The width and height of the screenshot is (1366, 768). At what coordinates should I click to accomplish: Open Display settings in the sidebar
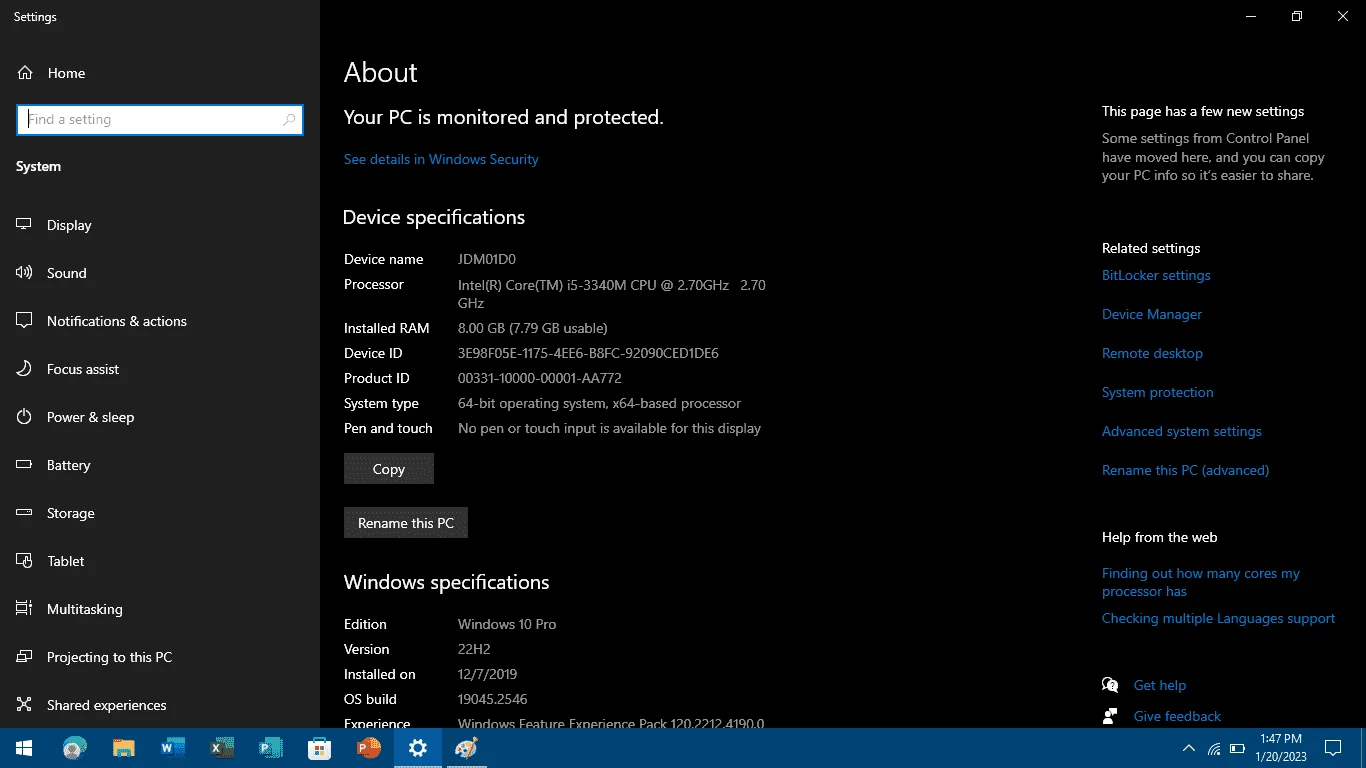[x=160, y=225]
